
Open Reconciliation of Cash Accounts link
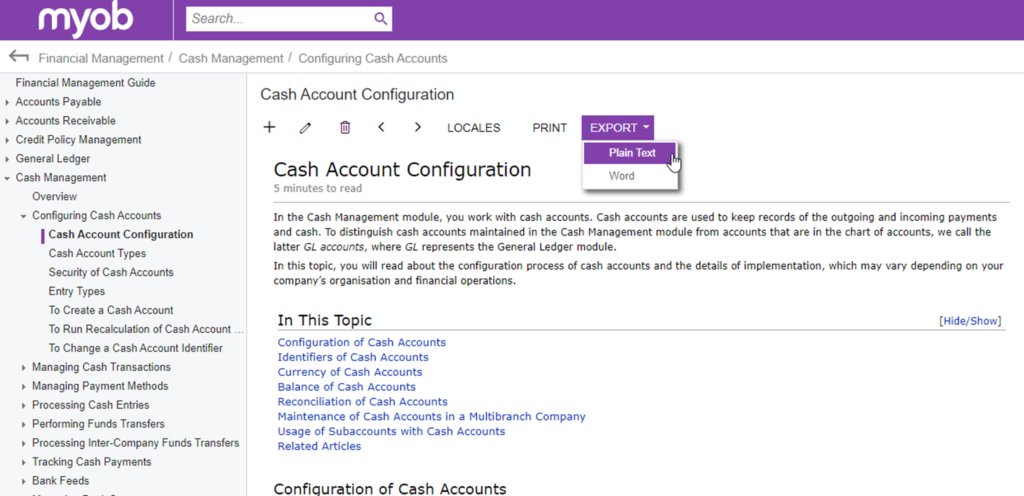[362, 401]
